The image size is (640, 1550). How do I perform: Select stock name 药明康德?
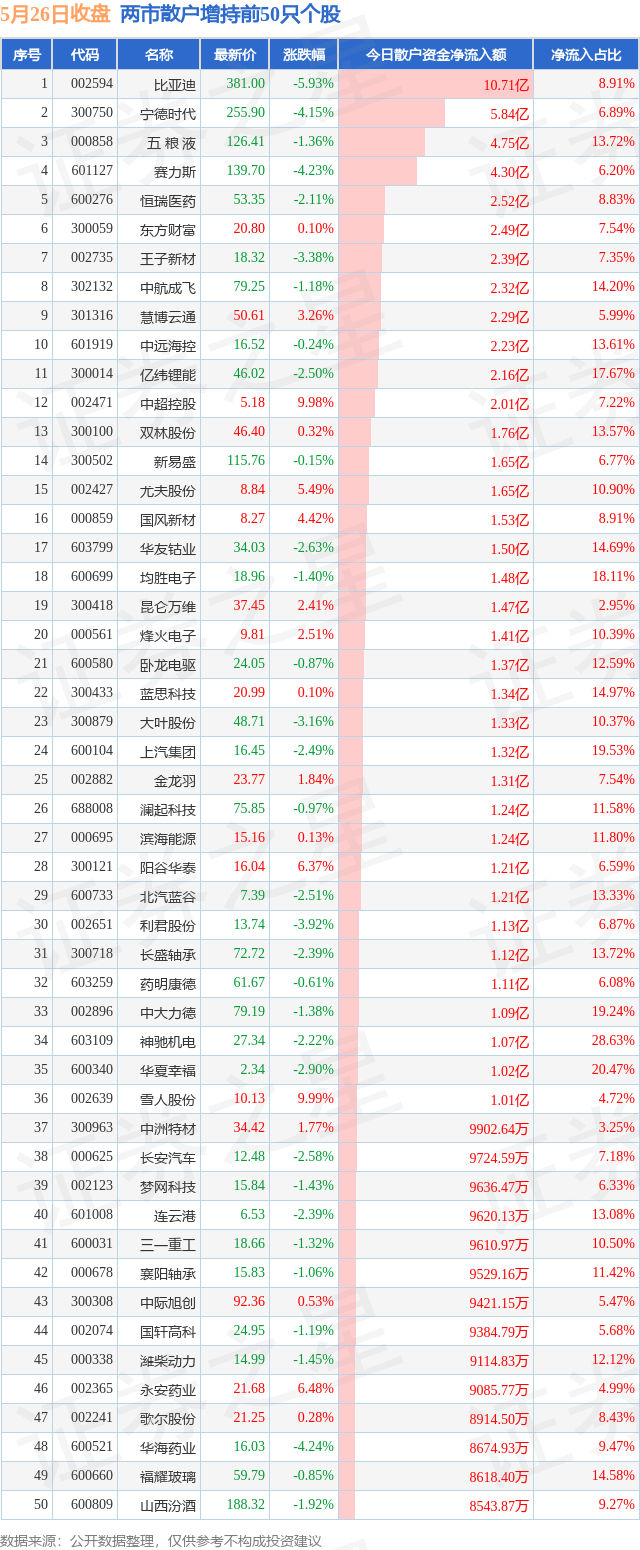tap(168, 984)
